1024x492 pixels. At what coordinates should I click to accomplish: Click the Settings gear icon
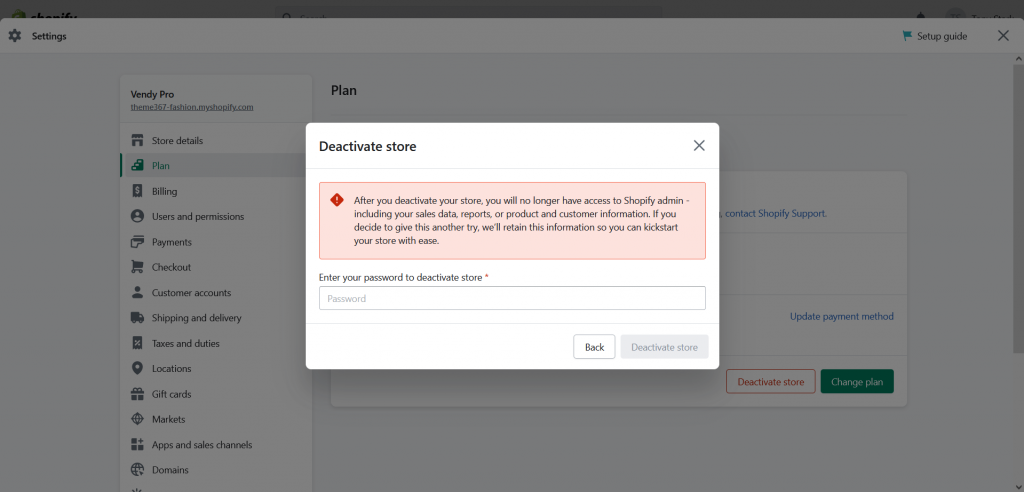click(x=14, y=36)
